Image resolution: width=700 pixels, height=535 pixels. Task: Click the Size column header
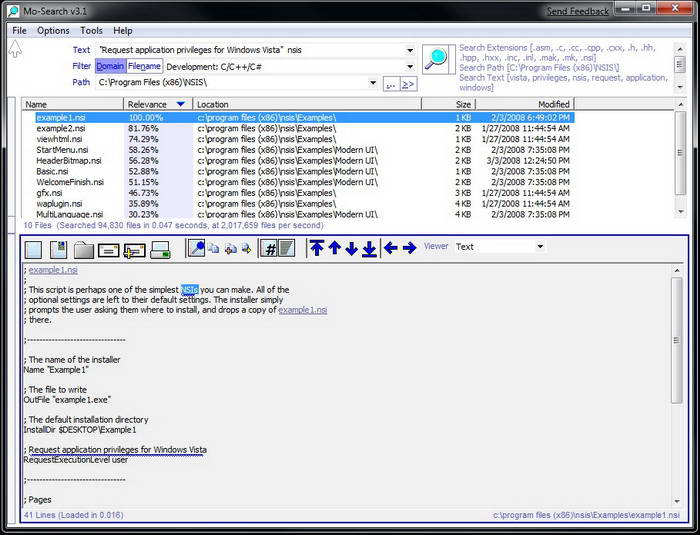pyautogui.click(x=449, y=104)
